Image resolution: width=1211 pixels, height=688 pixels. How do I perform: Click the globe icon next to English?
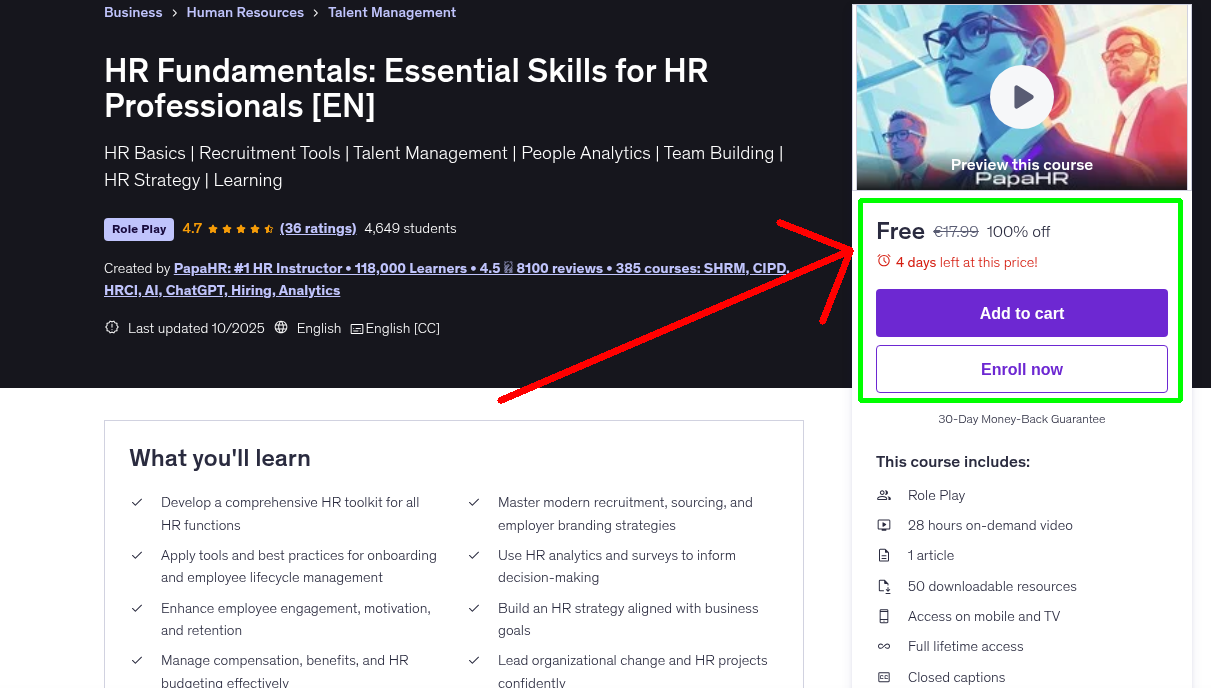point(281,328)
